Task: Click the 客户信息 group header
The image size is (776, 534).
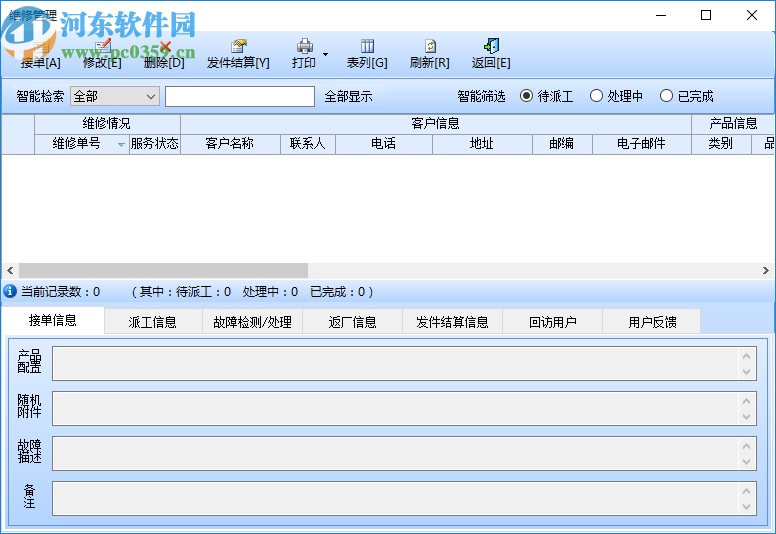Action: tap(436, 124)
